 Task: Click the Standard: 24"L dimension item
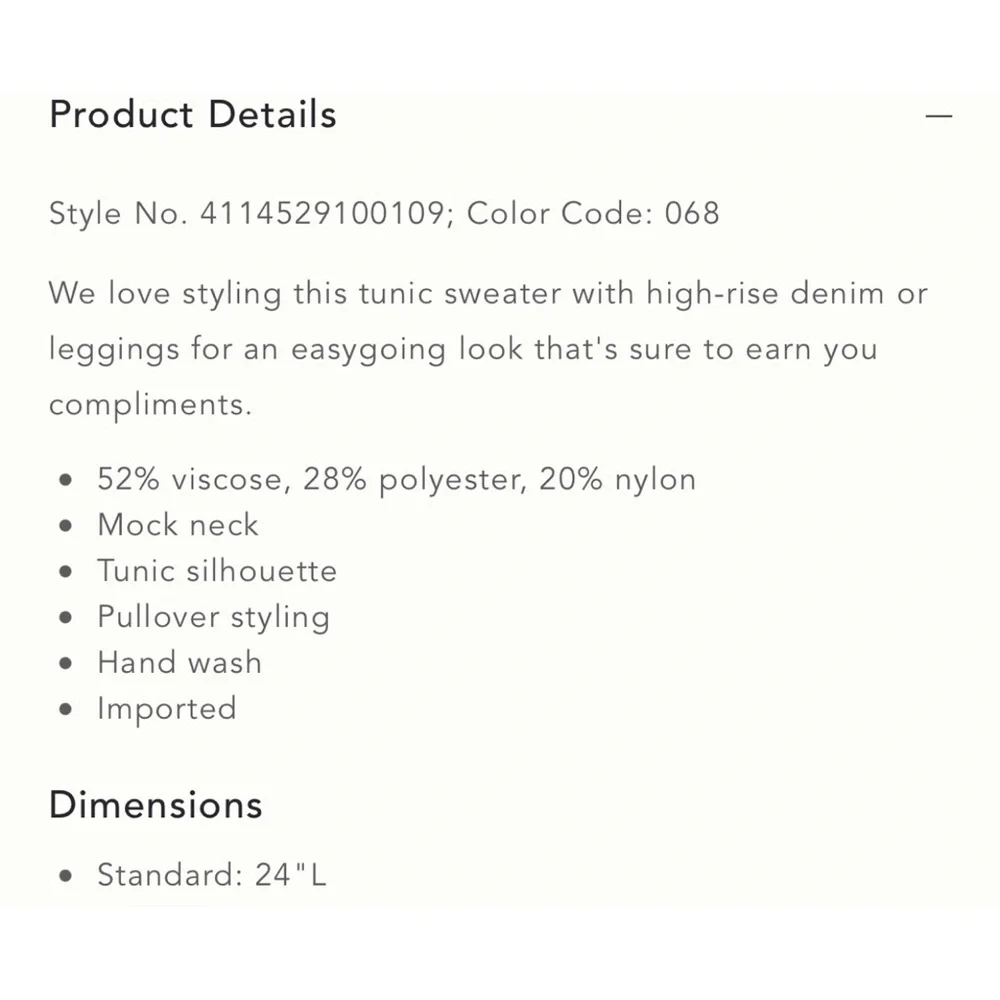(x=212, y=875)
